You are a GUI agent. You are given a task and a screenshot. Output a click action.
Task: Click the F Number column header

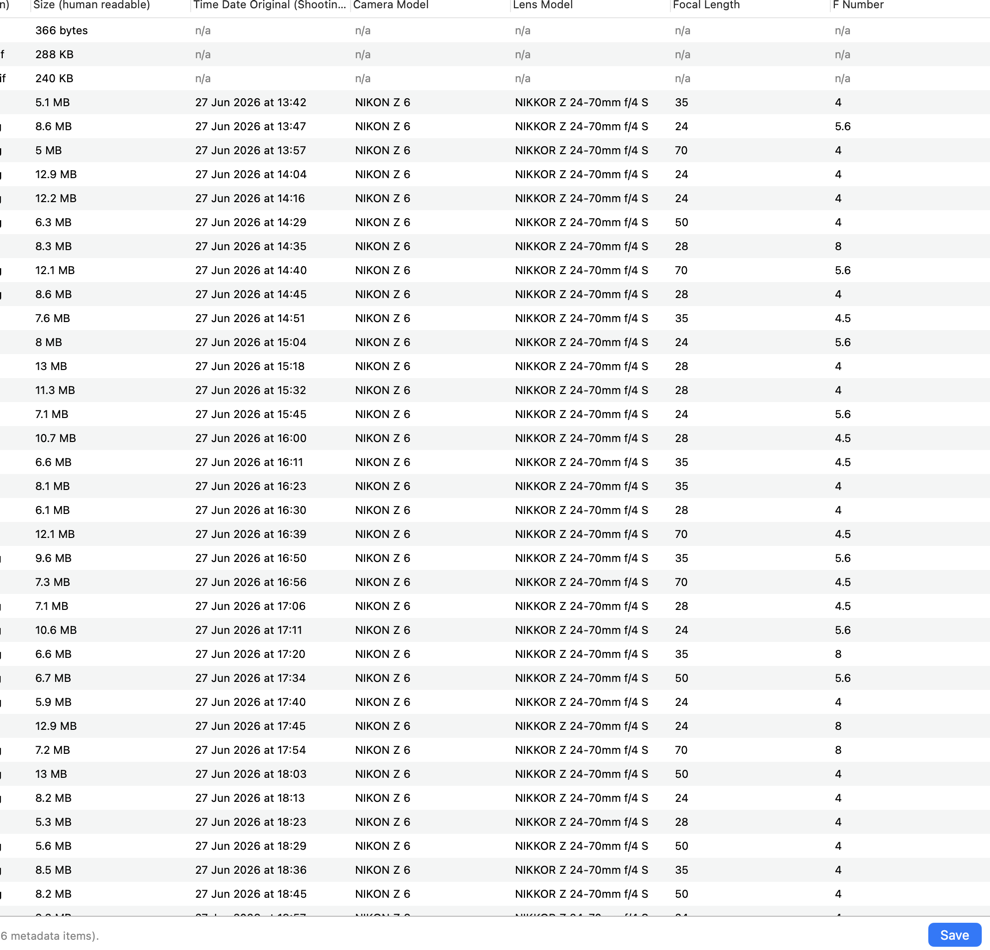point(858,5)
